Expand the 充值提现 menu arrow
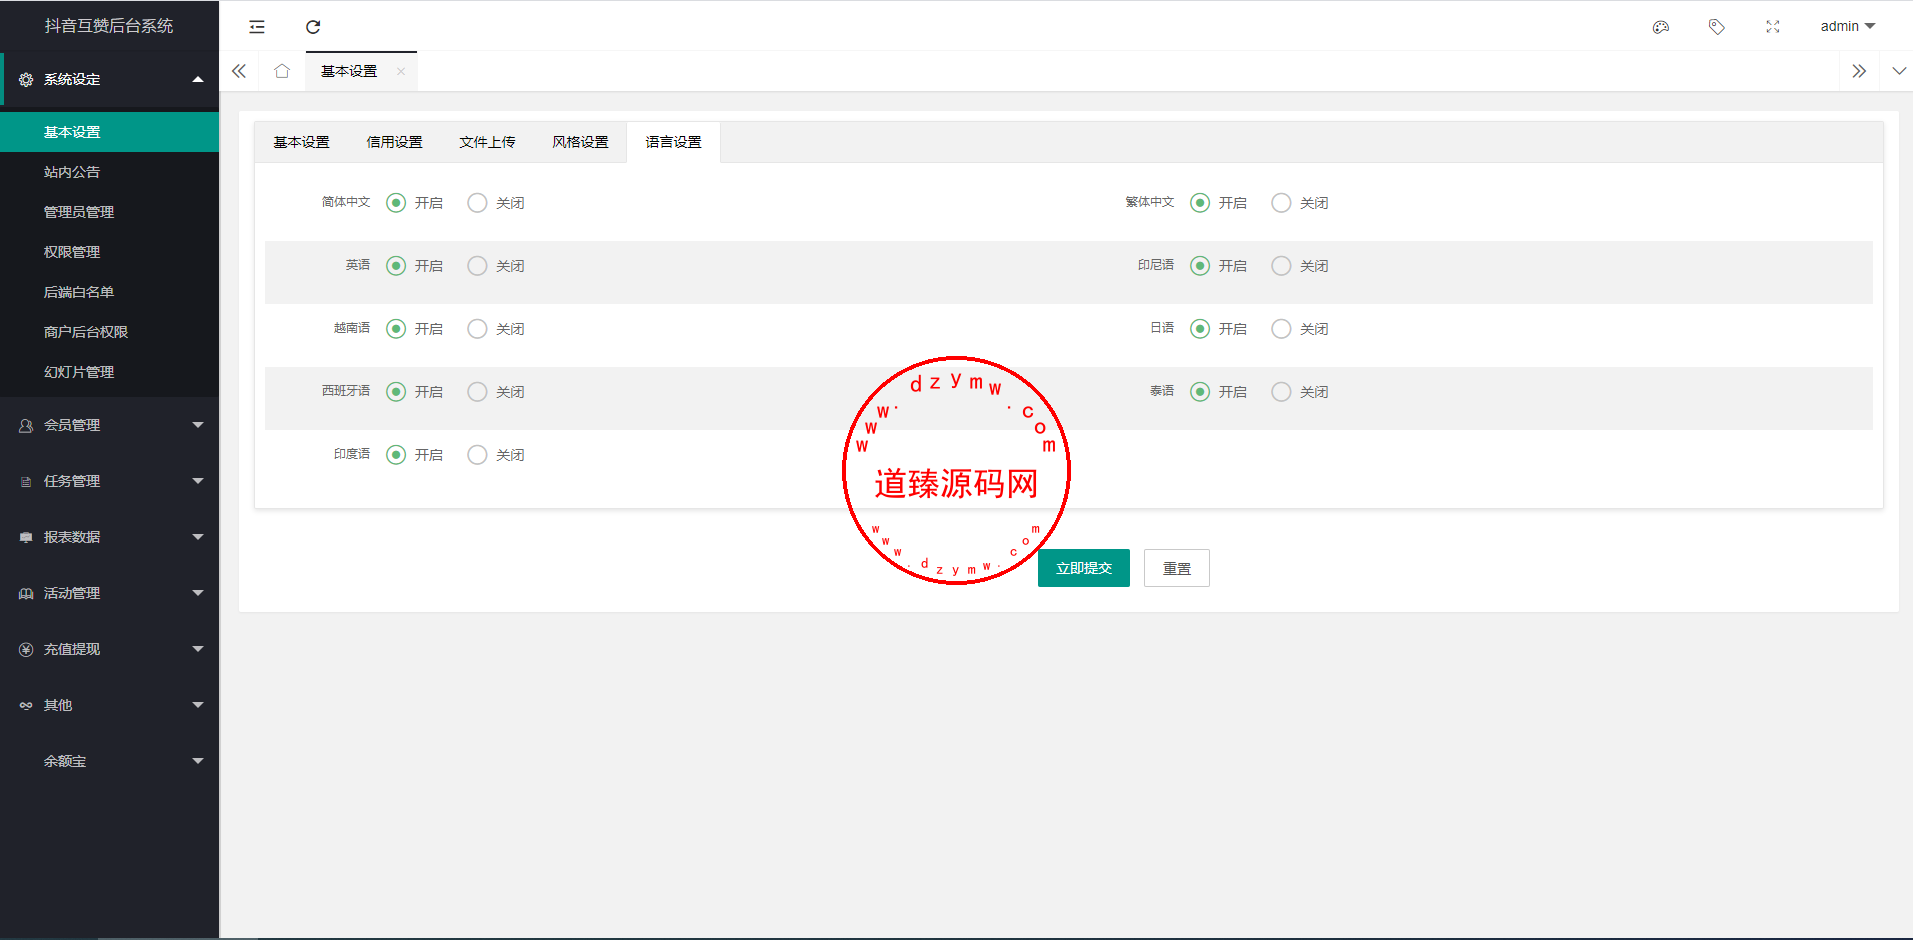 click(x=198, y=649)
